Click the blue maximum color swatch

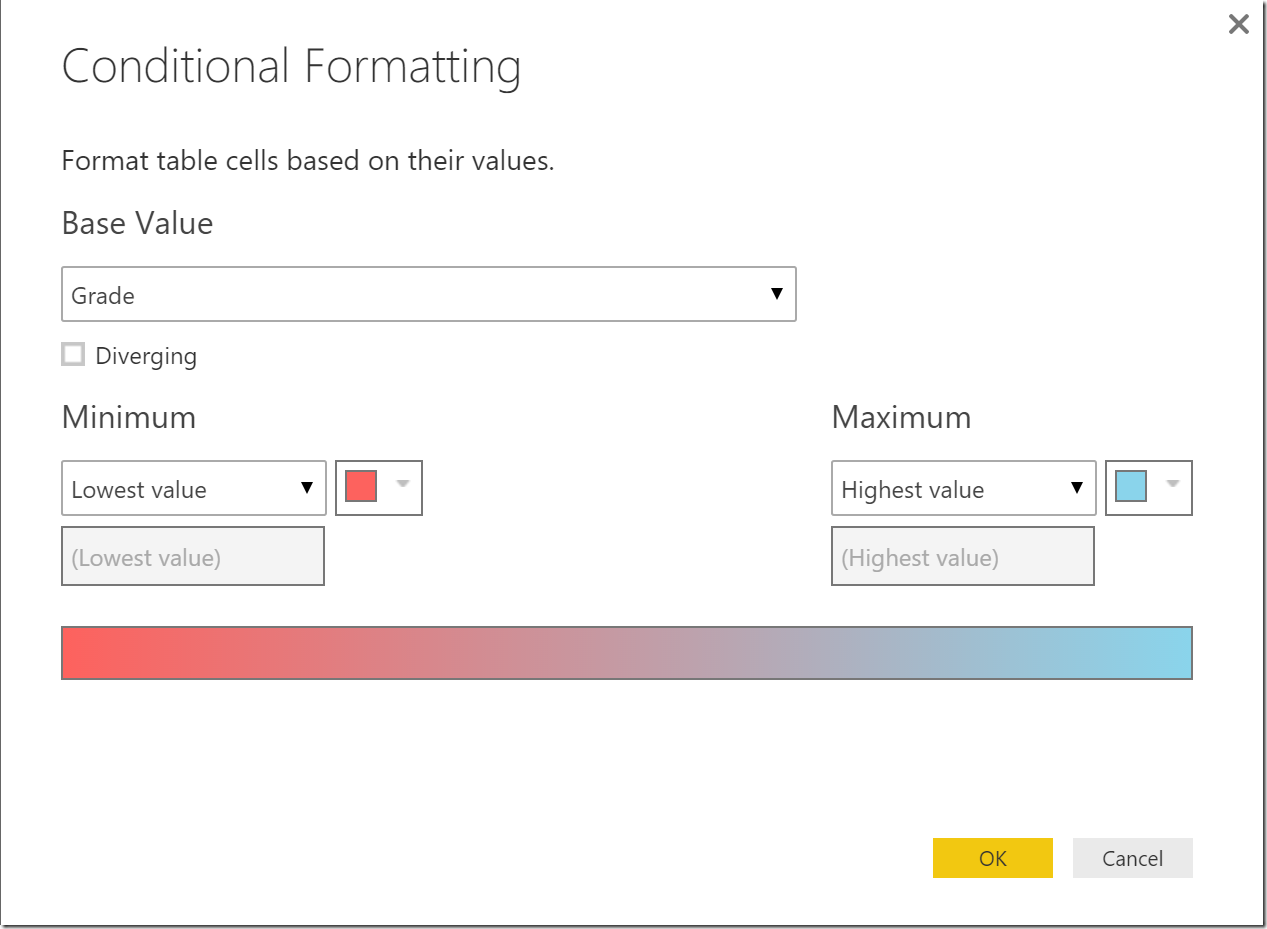(1131, 487)
